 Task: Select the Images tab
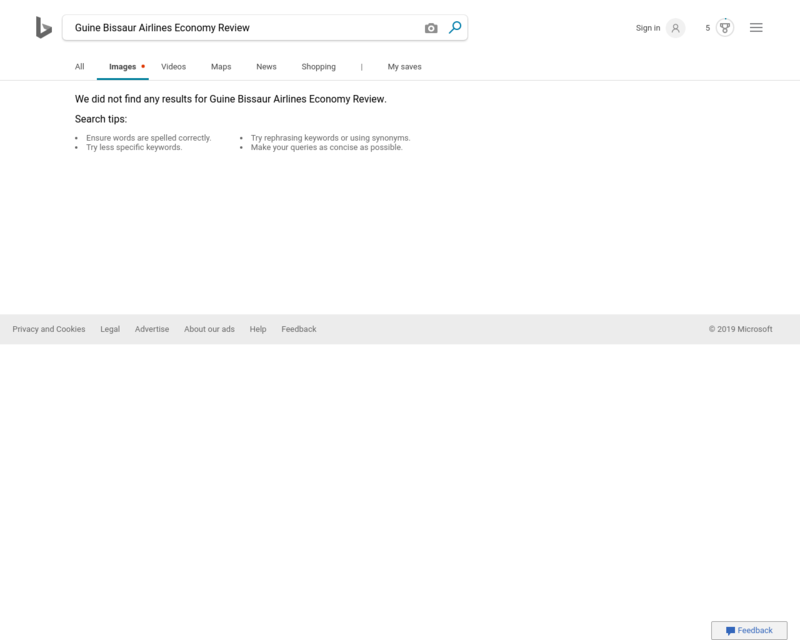(122, 67)
